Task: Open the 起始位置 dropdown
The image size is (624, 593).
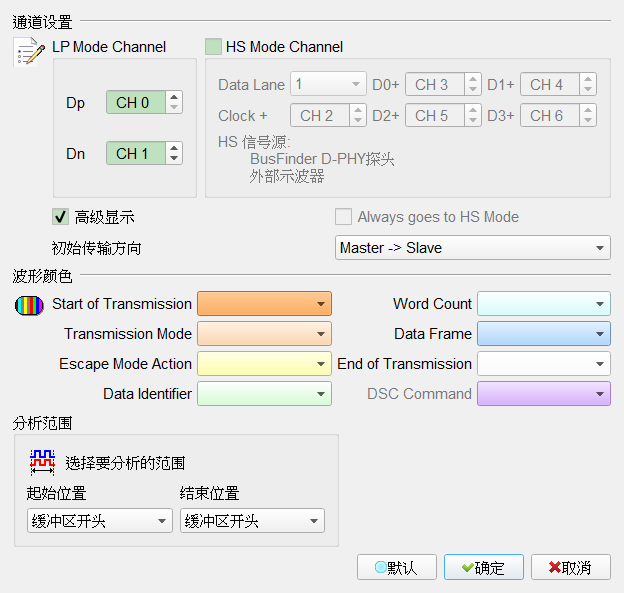Action: coord(100,521)
